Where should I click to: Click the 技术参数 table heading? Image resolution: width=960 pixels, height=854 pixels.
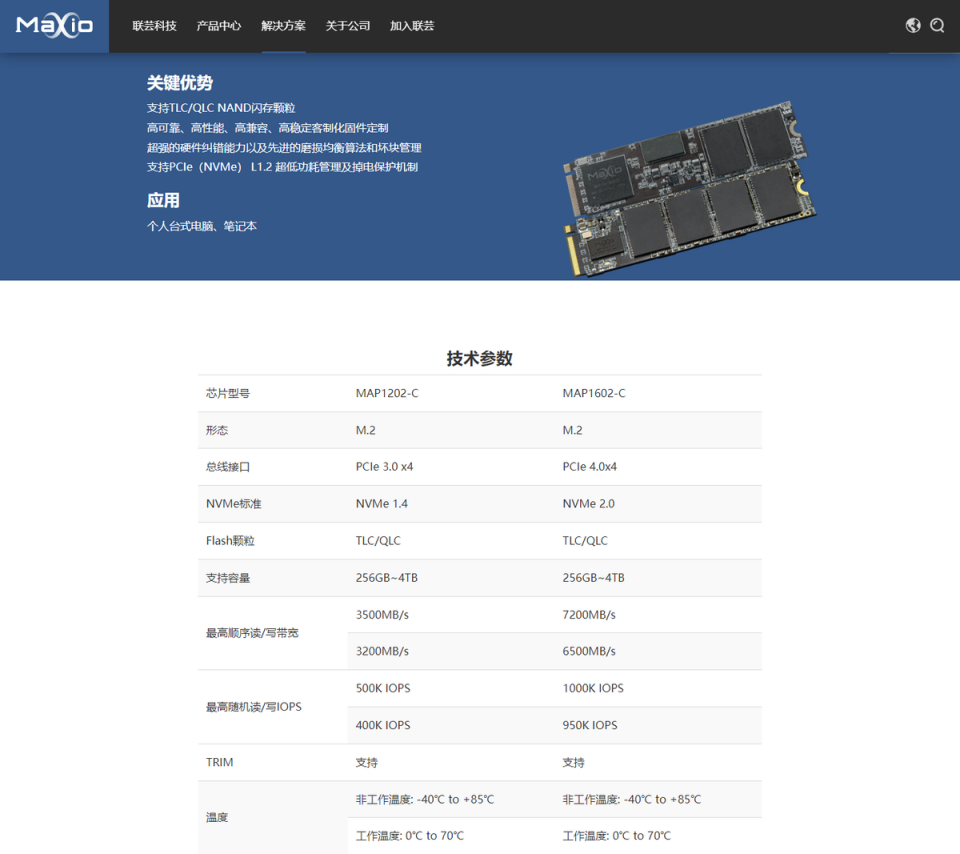(479, 358)
